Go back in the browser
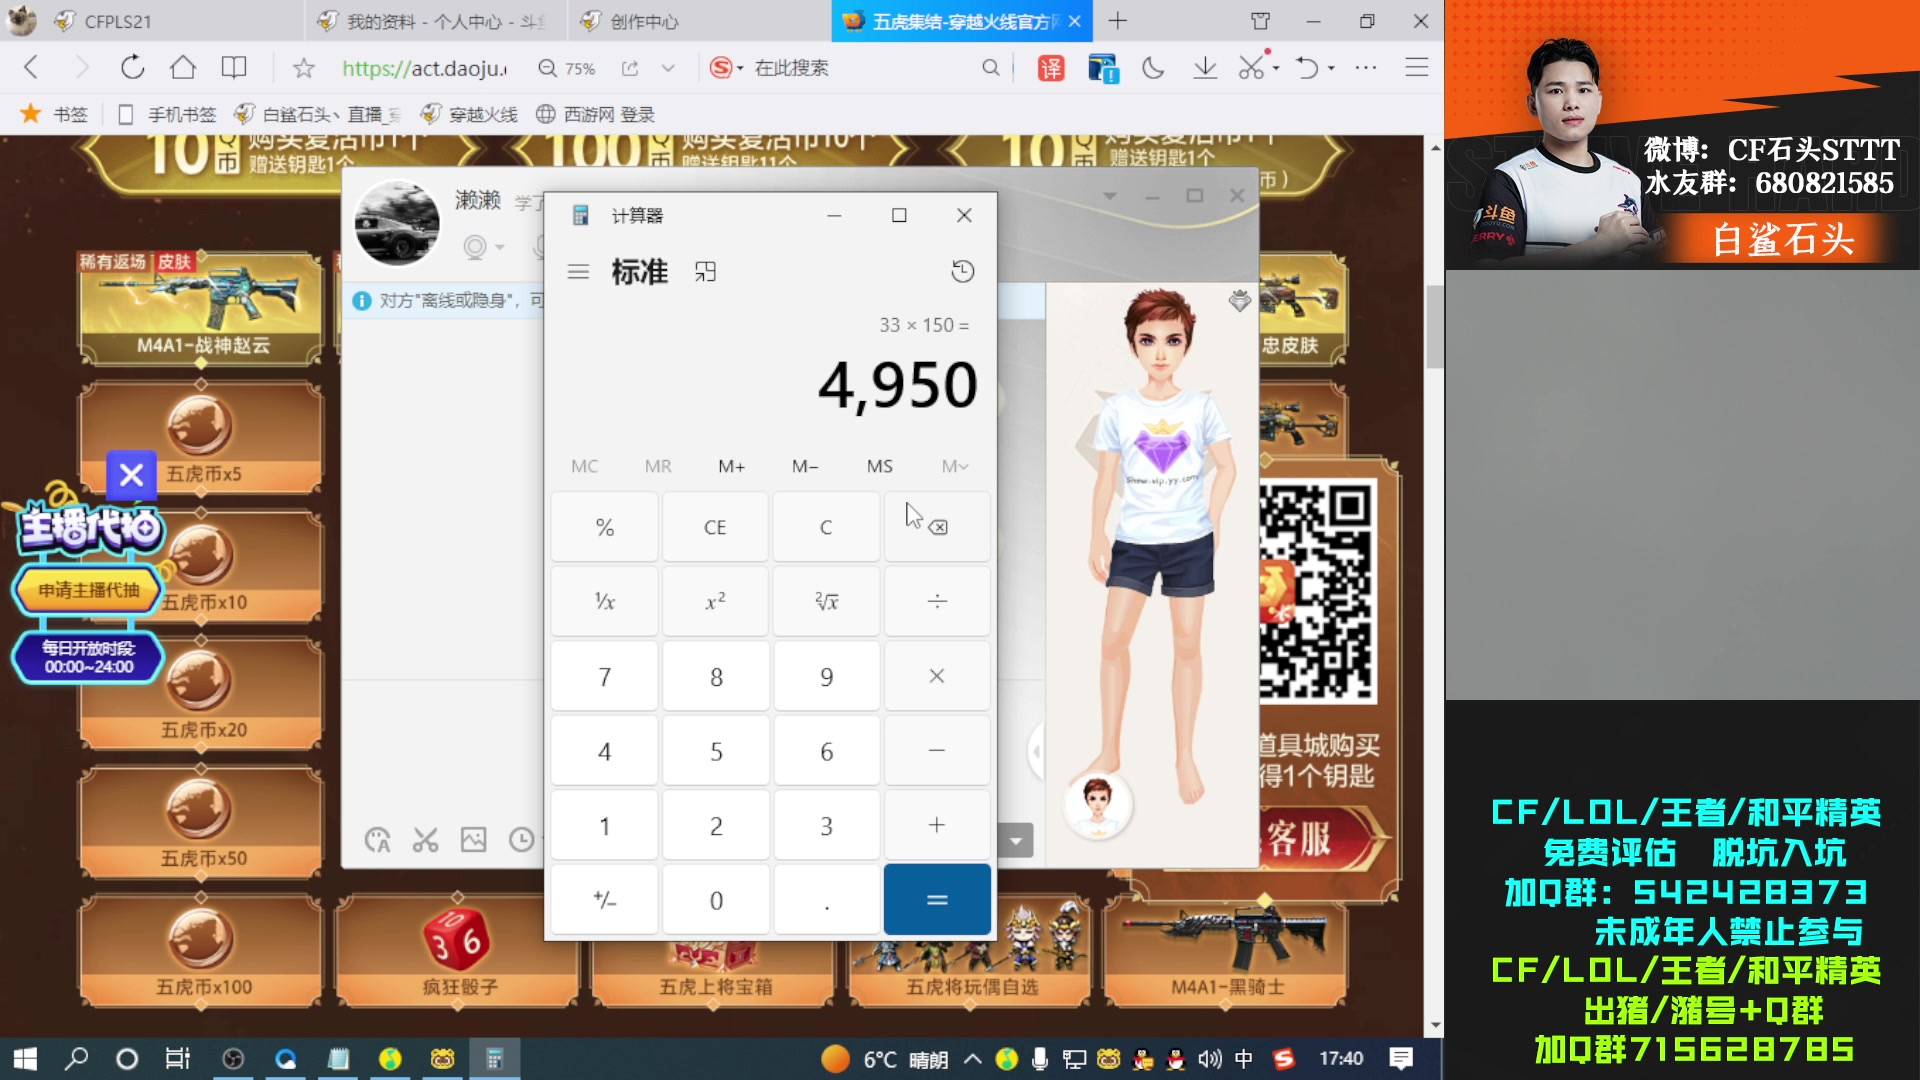The width and height of the screenshot is (1920, 1080). (x=30, y=67)
